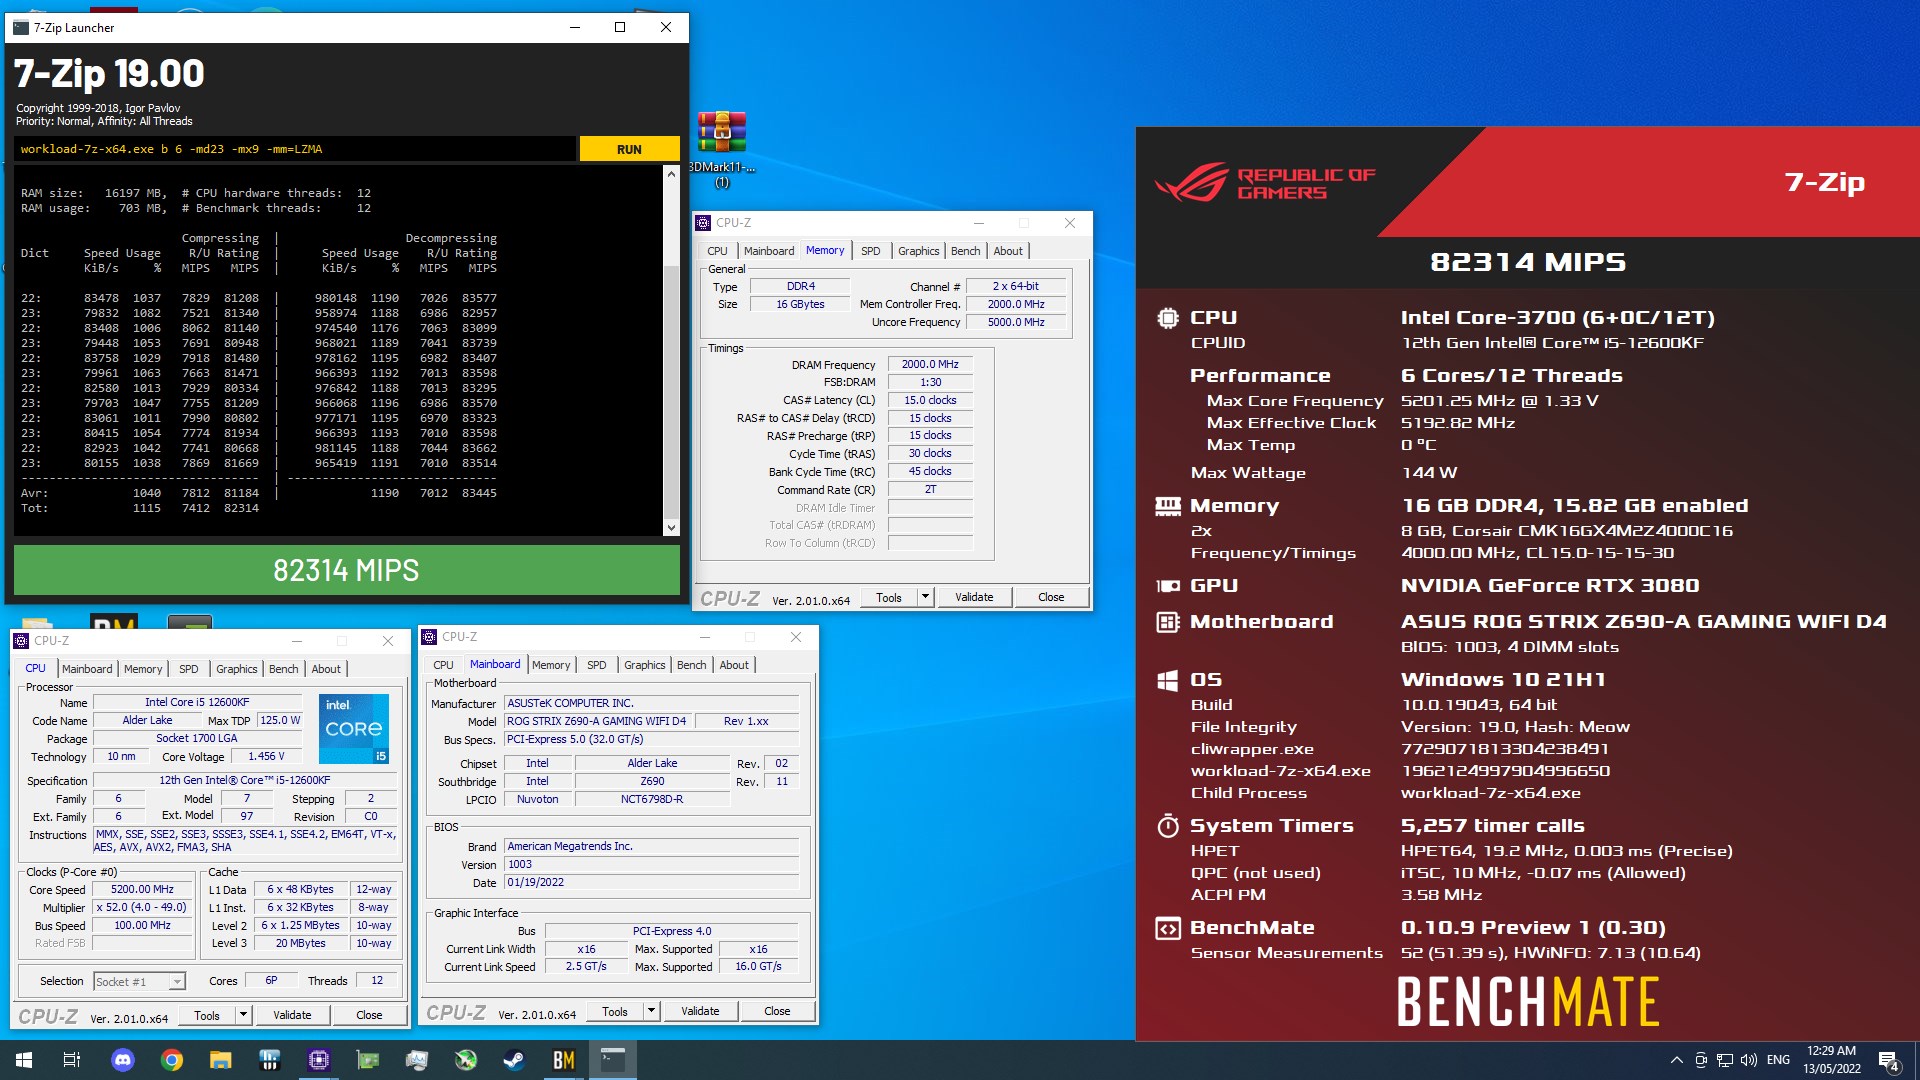Select Graphics tab in Mainboard CPU-Z window

point(644,665)
